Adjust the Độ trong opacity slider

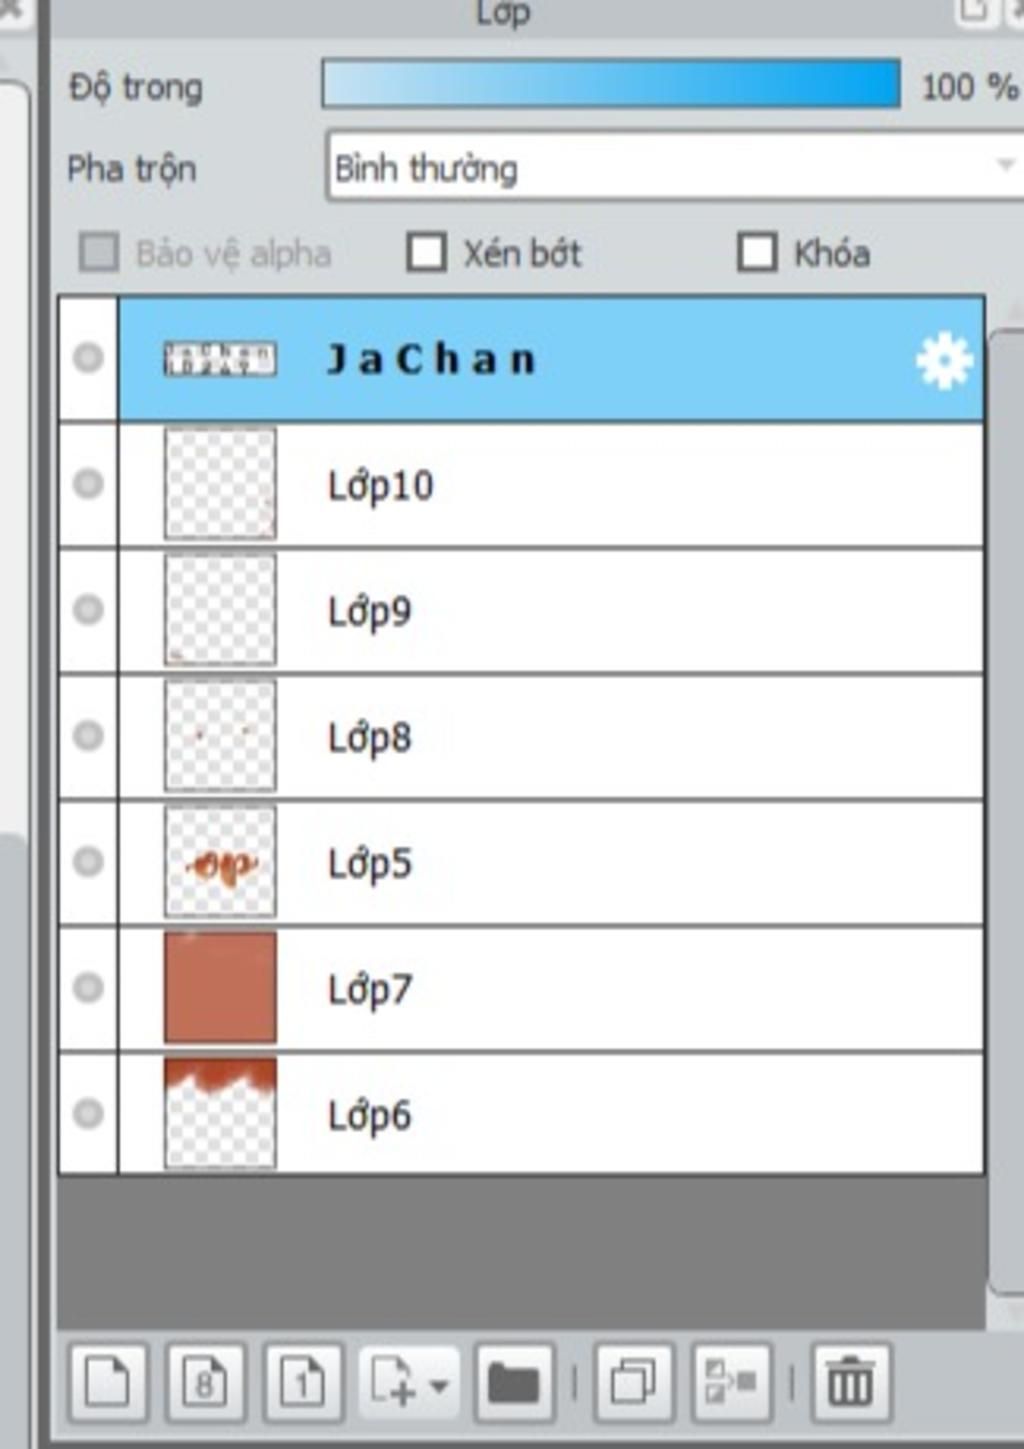pyautogui.click(x=611, y=84)
